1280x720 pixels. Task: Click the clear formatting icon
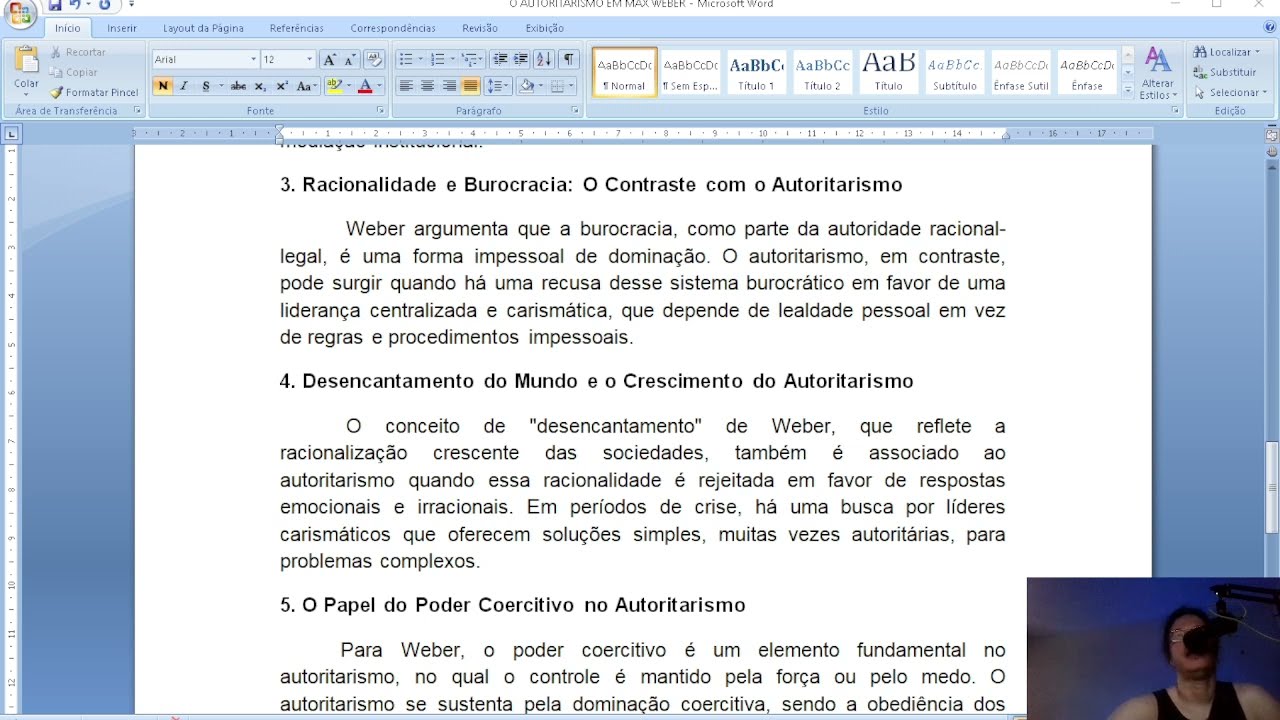[x=375, y=59]
